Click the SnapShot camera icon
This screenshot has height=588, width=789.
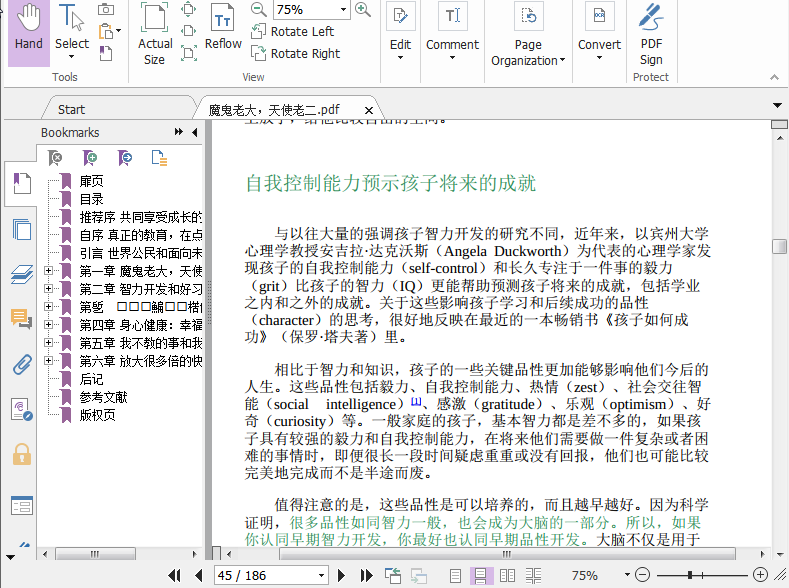click(106, 10)
